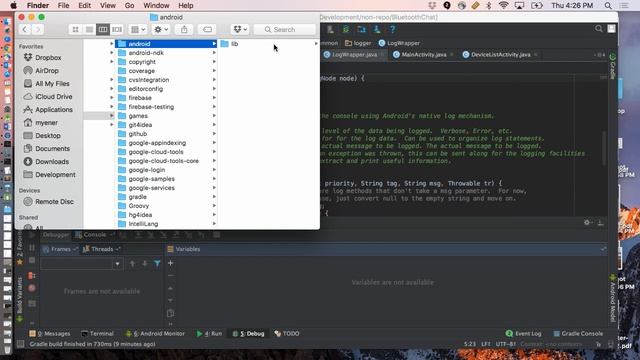640x360 pixels.
Task: Open the Help menu
Action: pyautogui.click(x=186, y=5)
